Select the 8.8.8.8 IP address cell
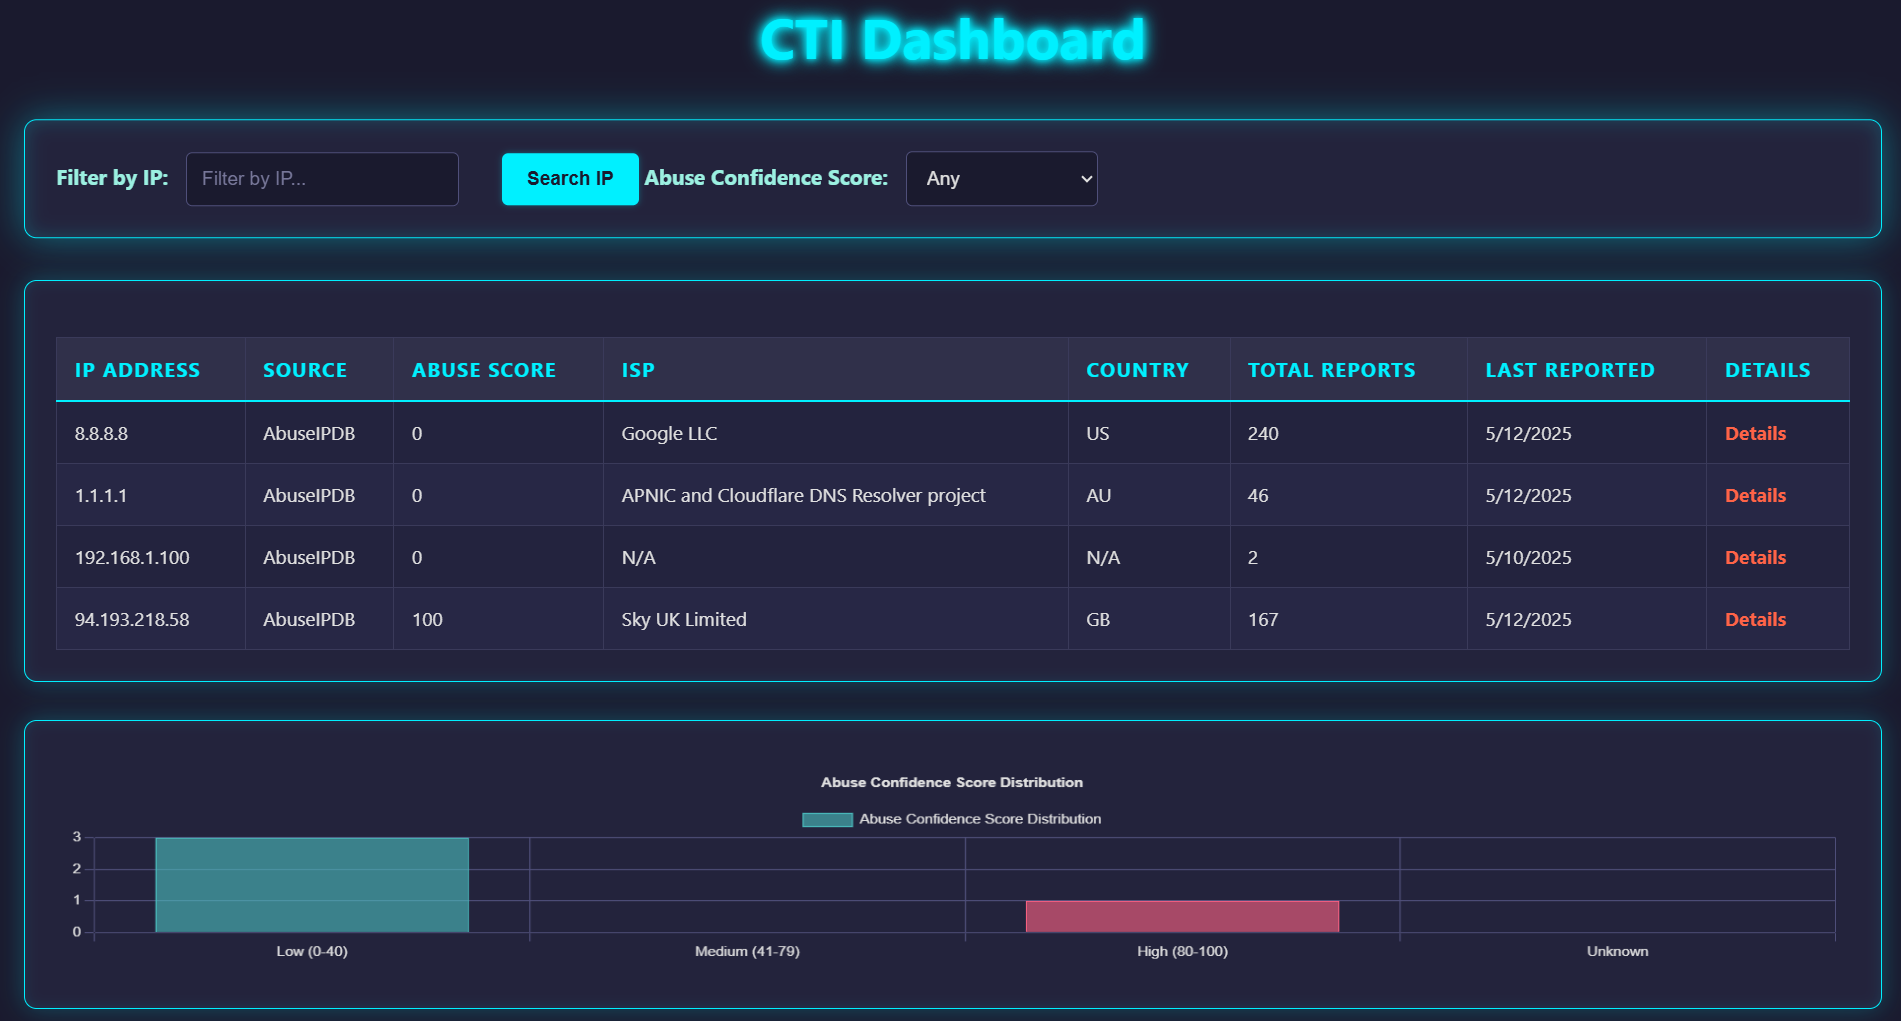This screenshot has width=1901, height=1021. coord(151,433)
